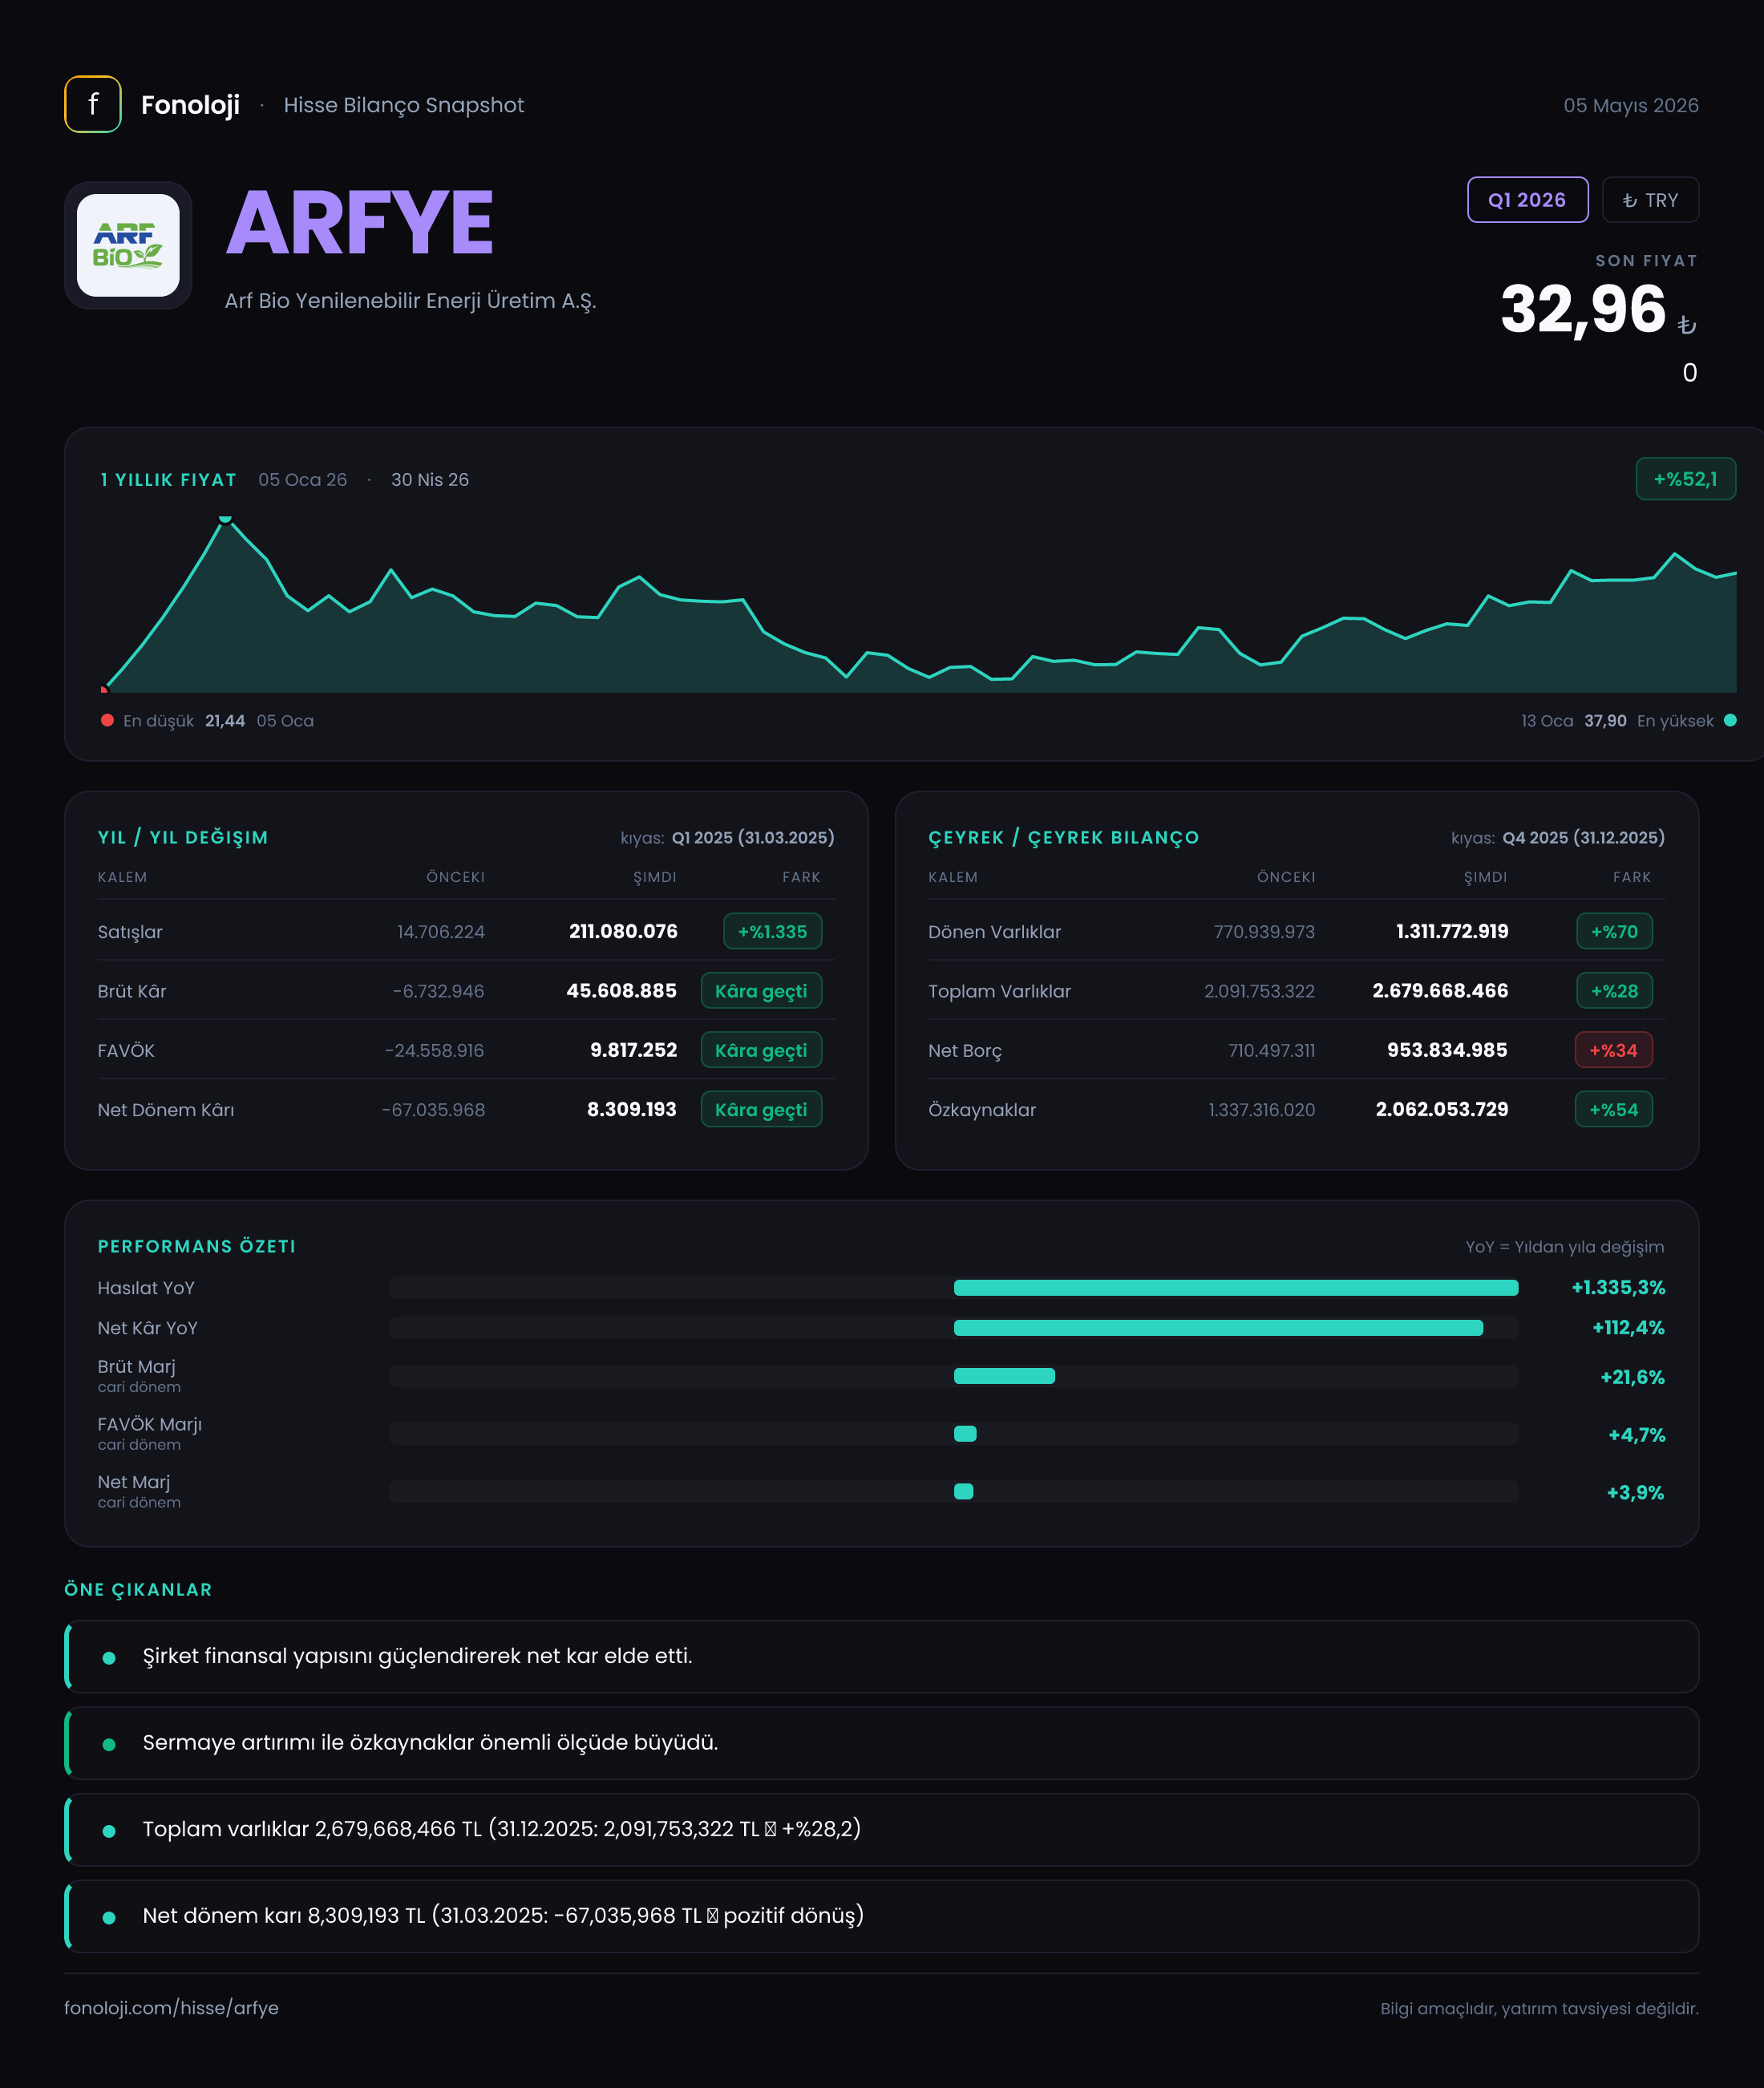Open the fonoloji.com/hisse/arfye link
Image resolution: width=1764 pixels, height=2088 pixels.
(x=171, y=2008)
